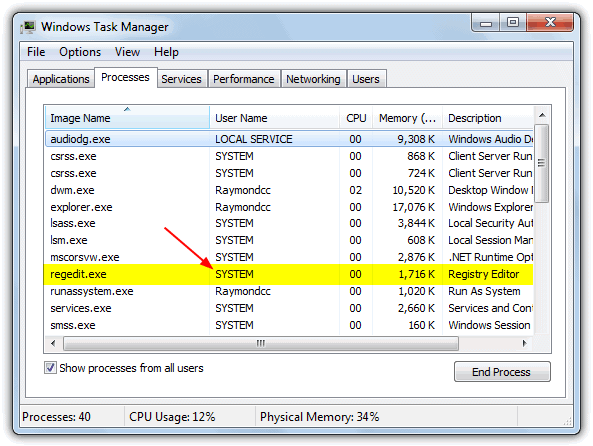The height and width of the screenshot is (446, 593).
Task: Click the Registry Editor description cell
Action: pos(484,274)
